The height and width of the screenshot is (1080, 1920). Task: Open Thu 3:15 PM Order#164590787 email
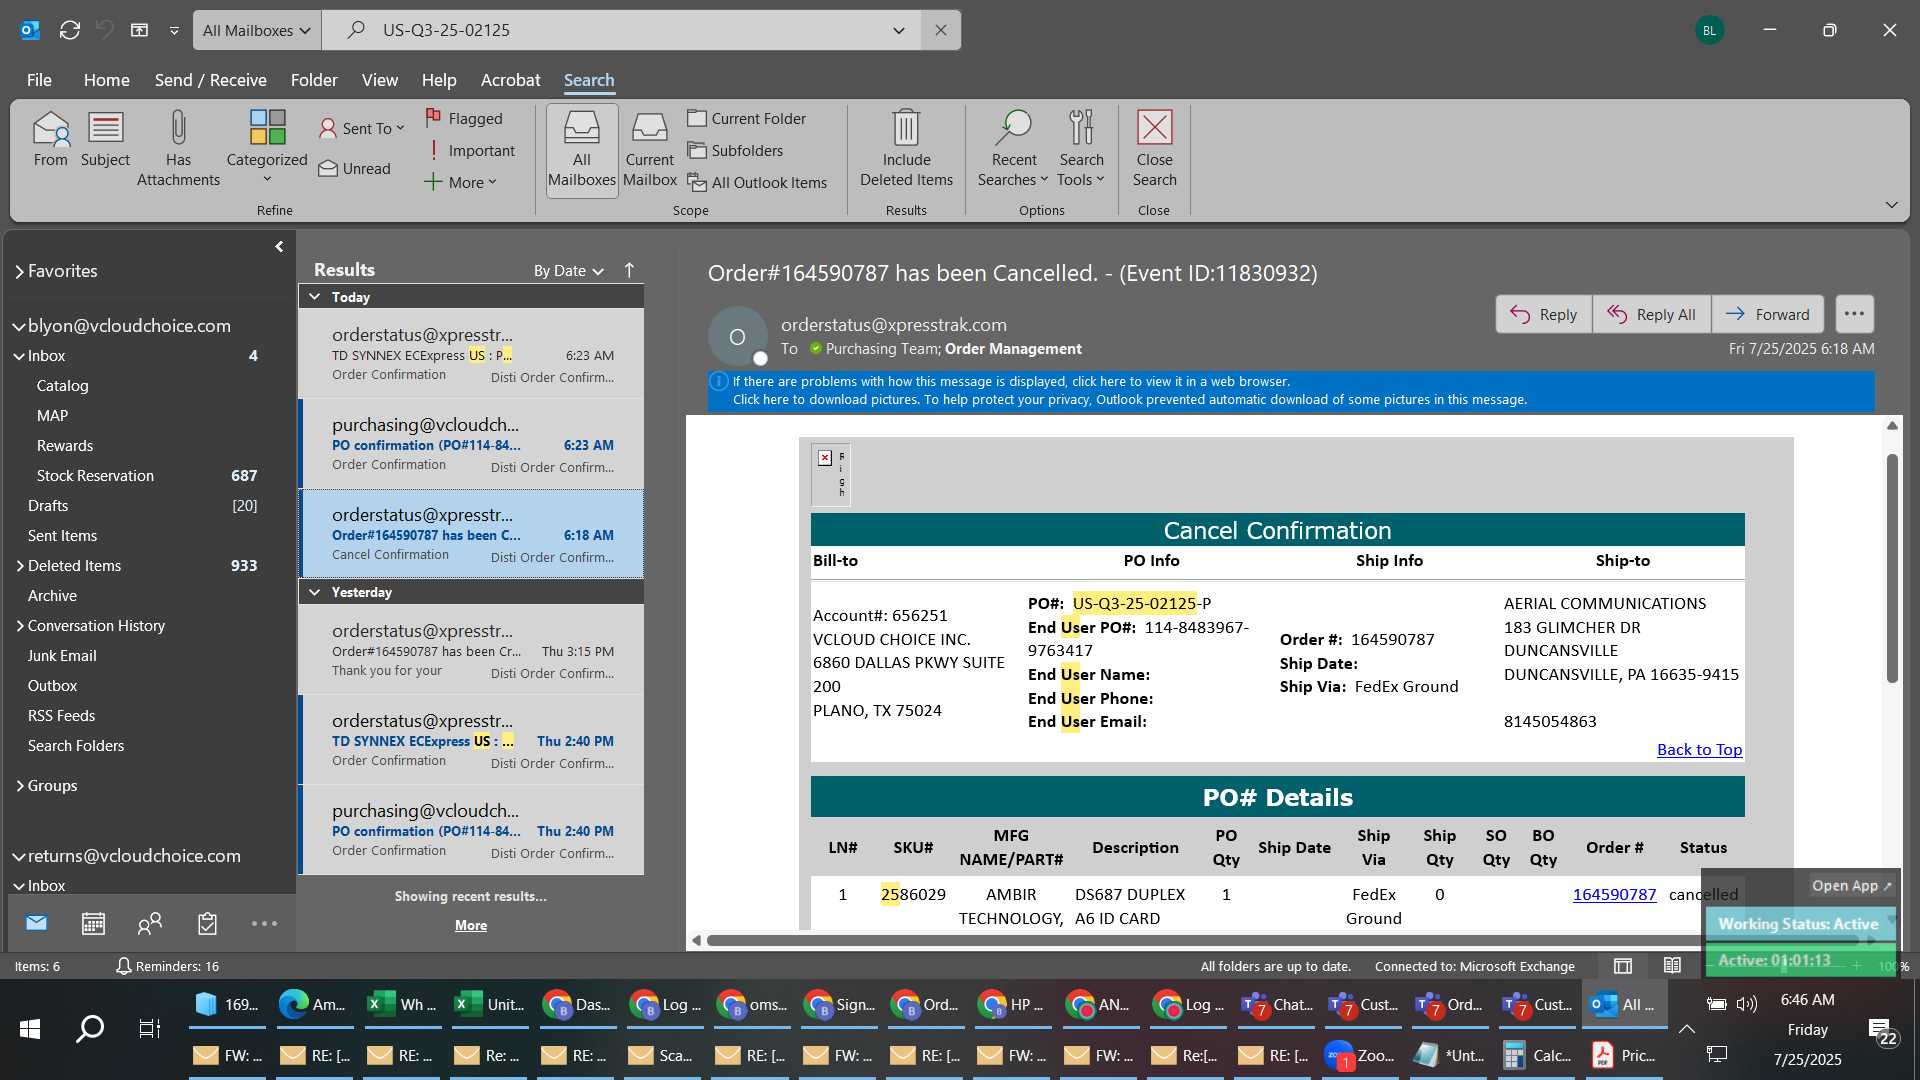click(x=472, y=650)
